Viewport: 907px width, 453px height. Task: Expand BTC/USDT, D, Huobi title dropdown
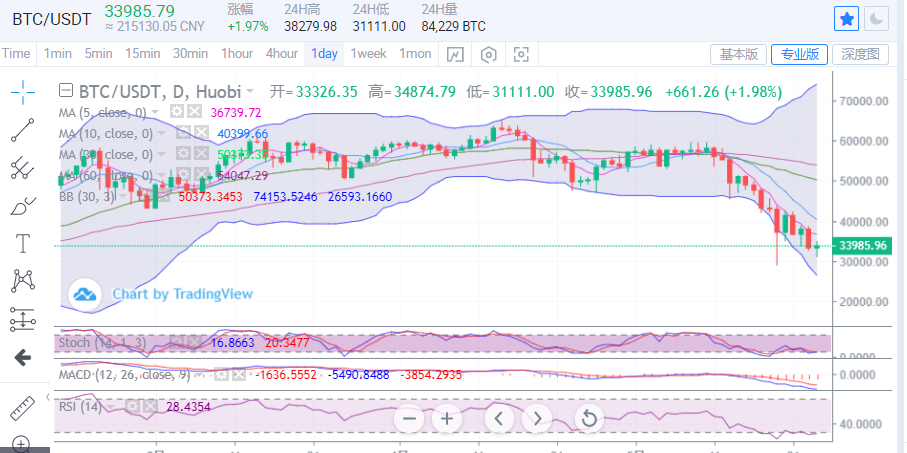pyautogui.click(x=250, y=91)
